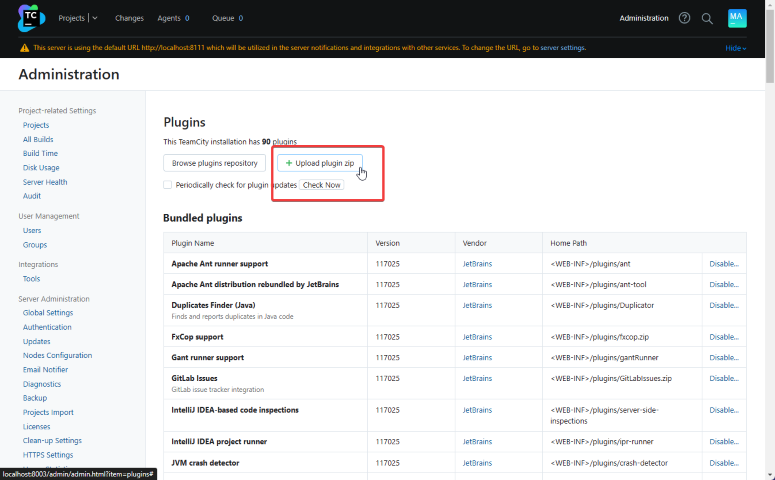Image resolution: width=775 pixels, height=480 pixels.
Task: Collapse the server URL warning with Hide
Action: coord(735,48)
